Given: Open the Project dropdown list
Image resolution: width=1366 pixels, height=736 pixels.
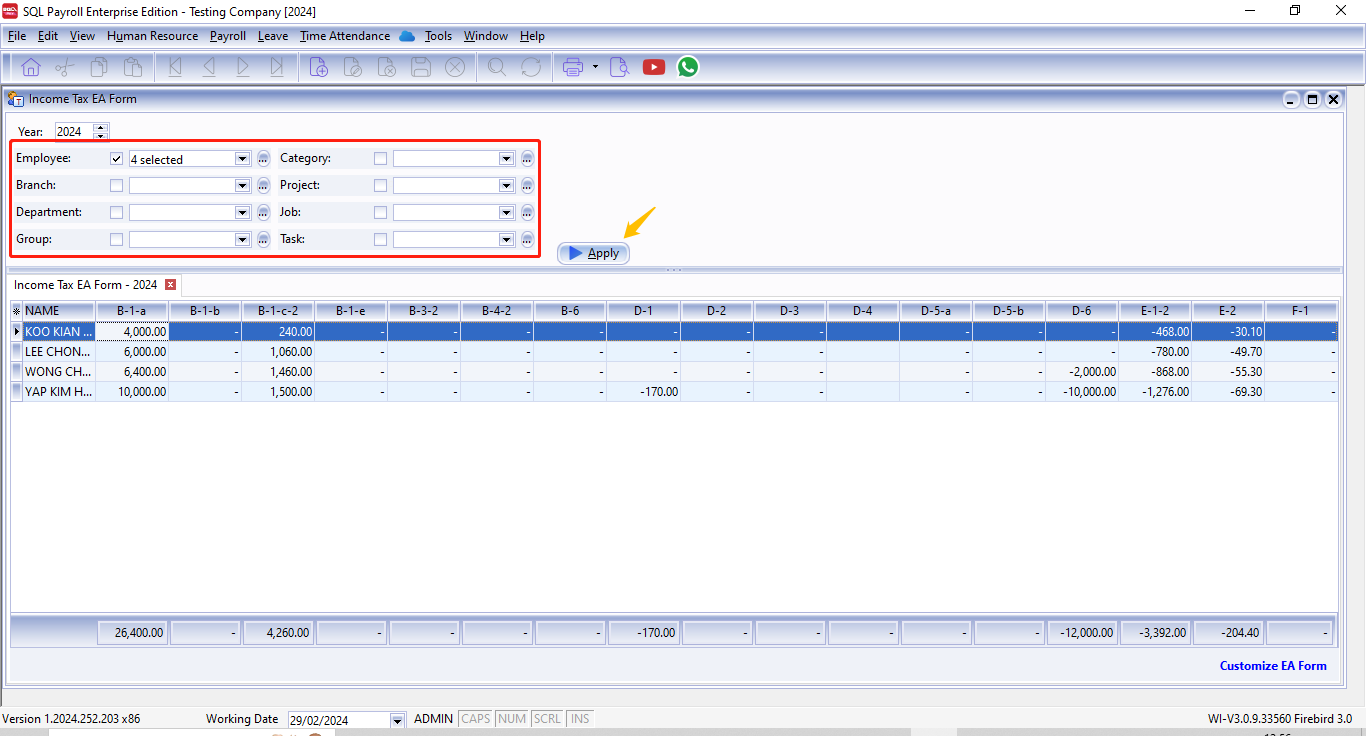Looking at the screenshot, I should pos(506,186).
